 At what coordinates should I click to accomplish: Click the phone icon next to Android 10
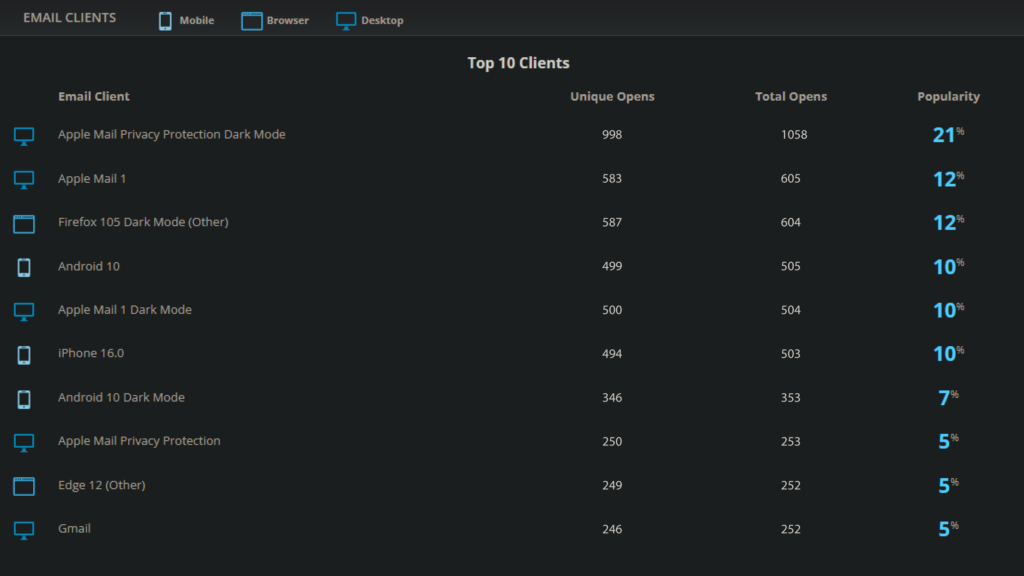pyautogui.click(x=24, y=267)
